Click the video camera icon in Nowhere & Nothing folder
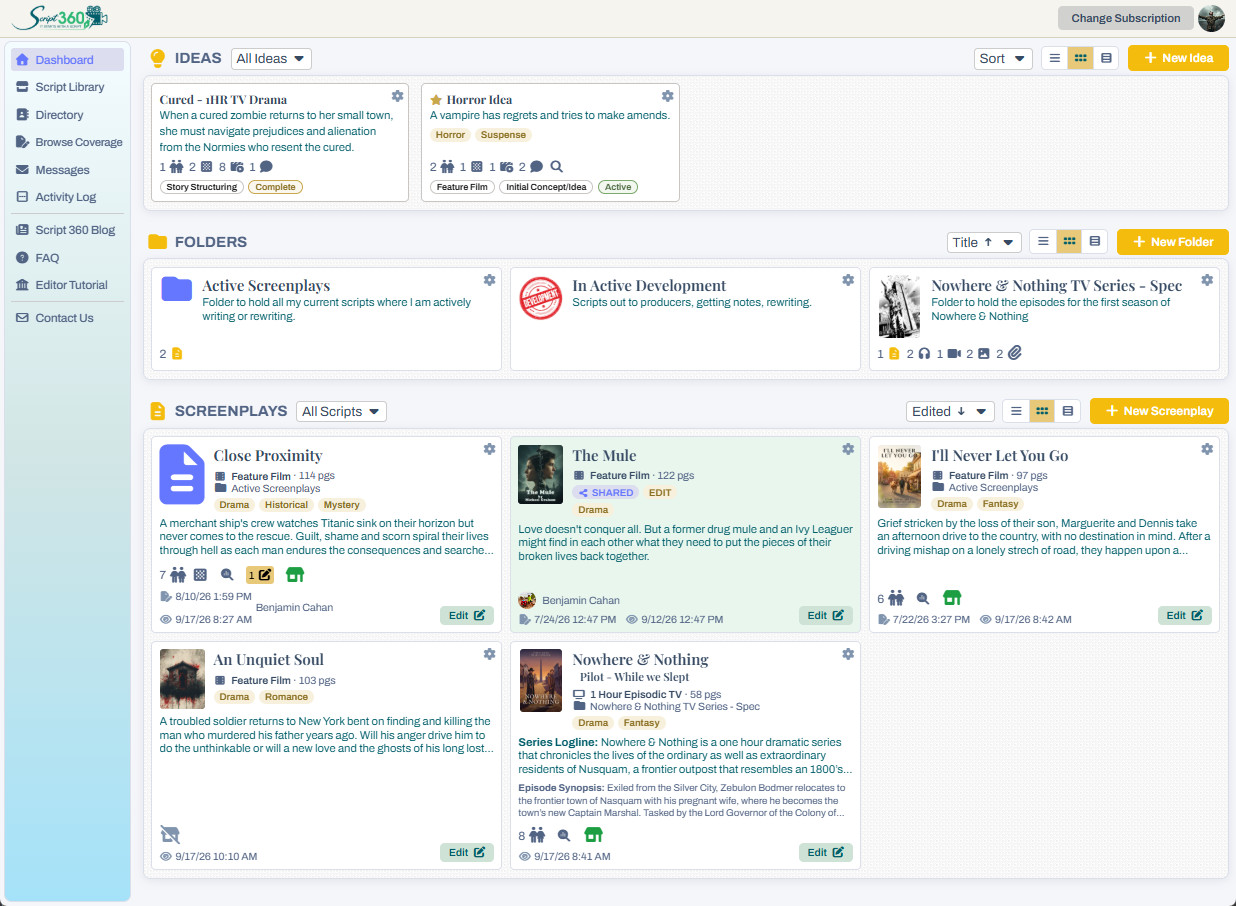 [954, 353]
